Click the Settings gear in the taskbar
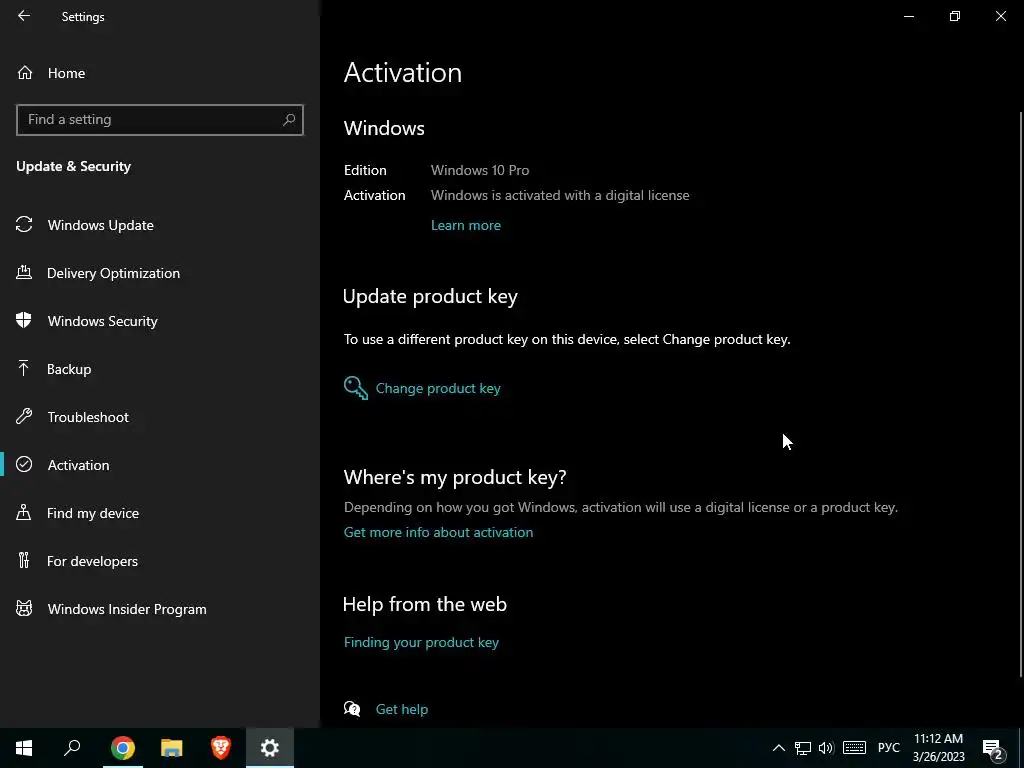Viewport: 1024px width, 768px height. pyautogui.click(x=270, y=748)
